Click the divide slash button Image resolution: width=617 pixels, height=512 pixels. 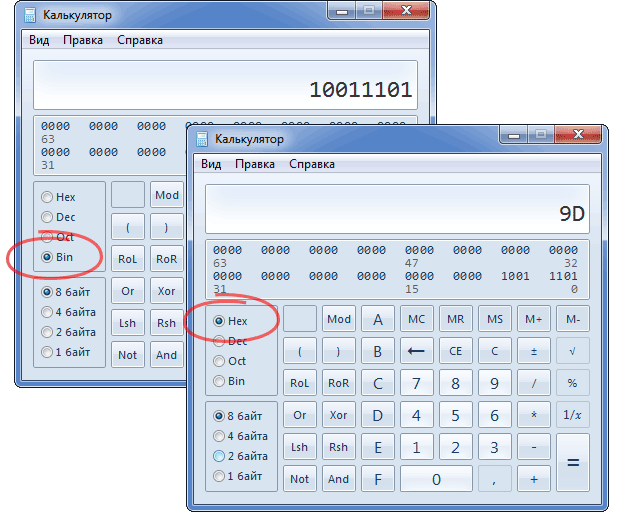[x=534, y=383]
